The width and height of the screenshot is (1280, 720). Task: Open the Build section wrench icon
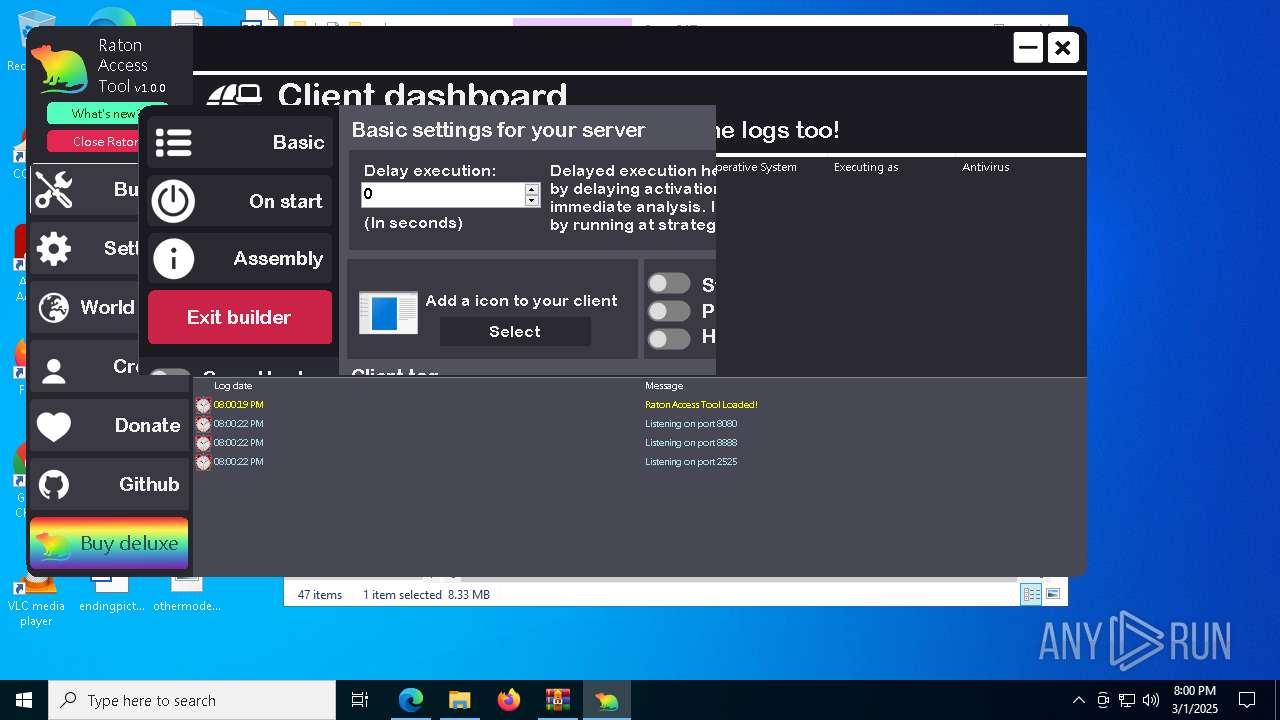54,190
